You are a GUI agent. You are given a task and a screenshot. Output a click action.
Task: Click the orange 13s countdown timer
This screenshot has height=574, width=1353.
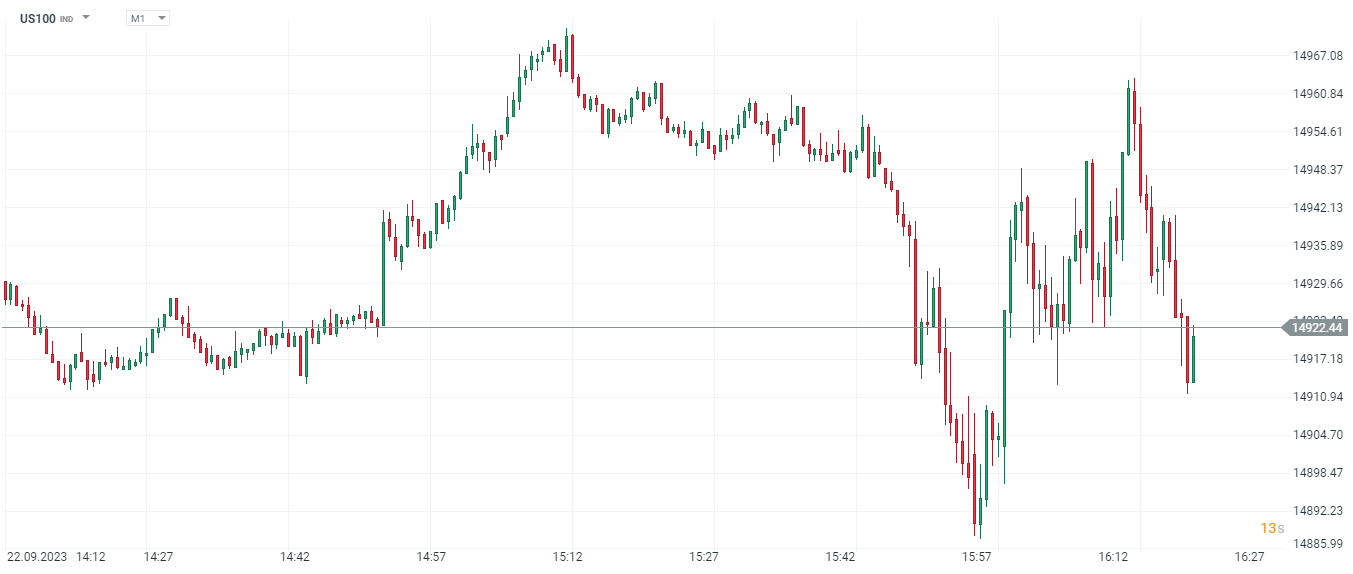[x=1271, y=528]
